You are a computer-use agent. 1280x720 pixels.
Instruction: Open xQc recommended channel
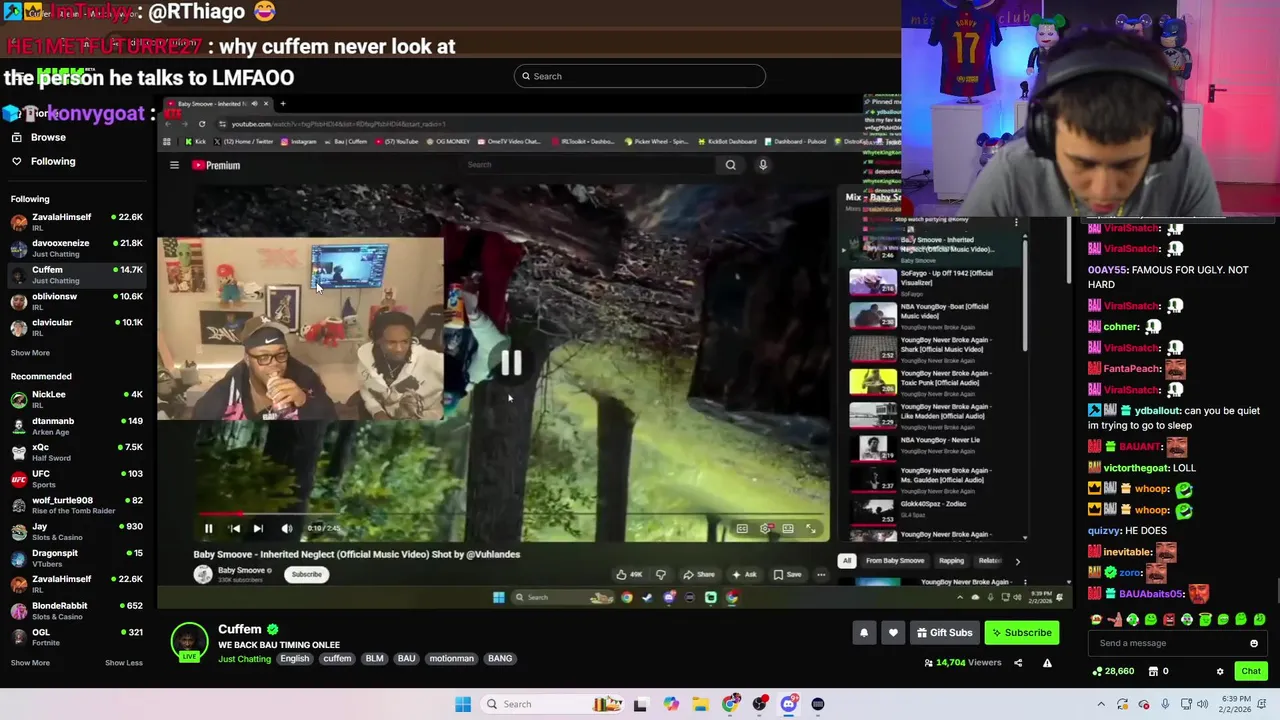click(x=77, y=452)
